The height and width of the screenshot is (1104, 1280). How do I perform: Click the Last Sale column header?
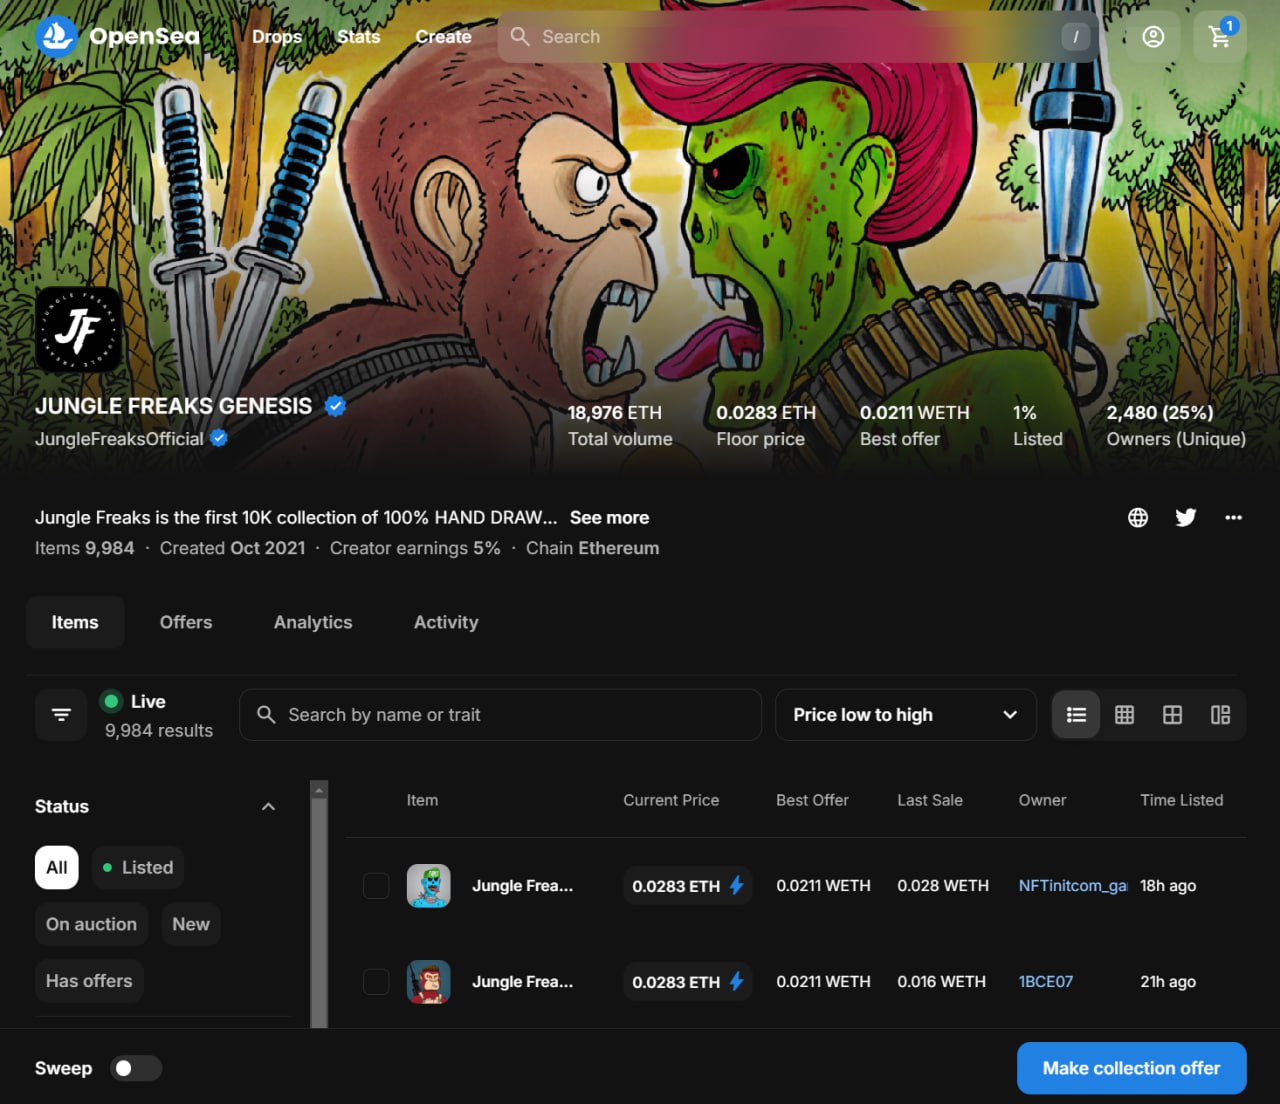(x=930, y=800)
